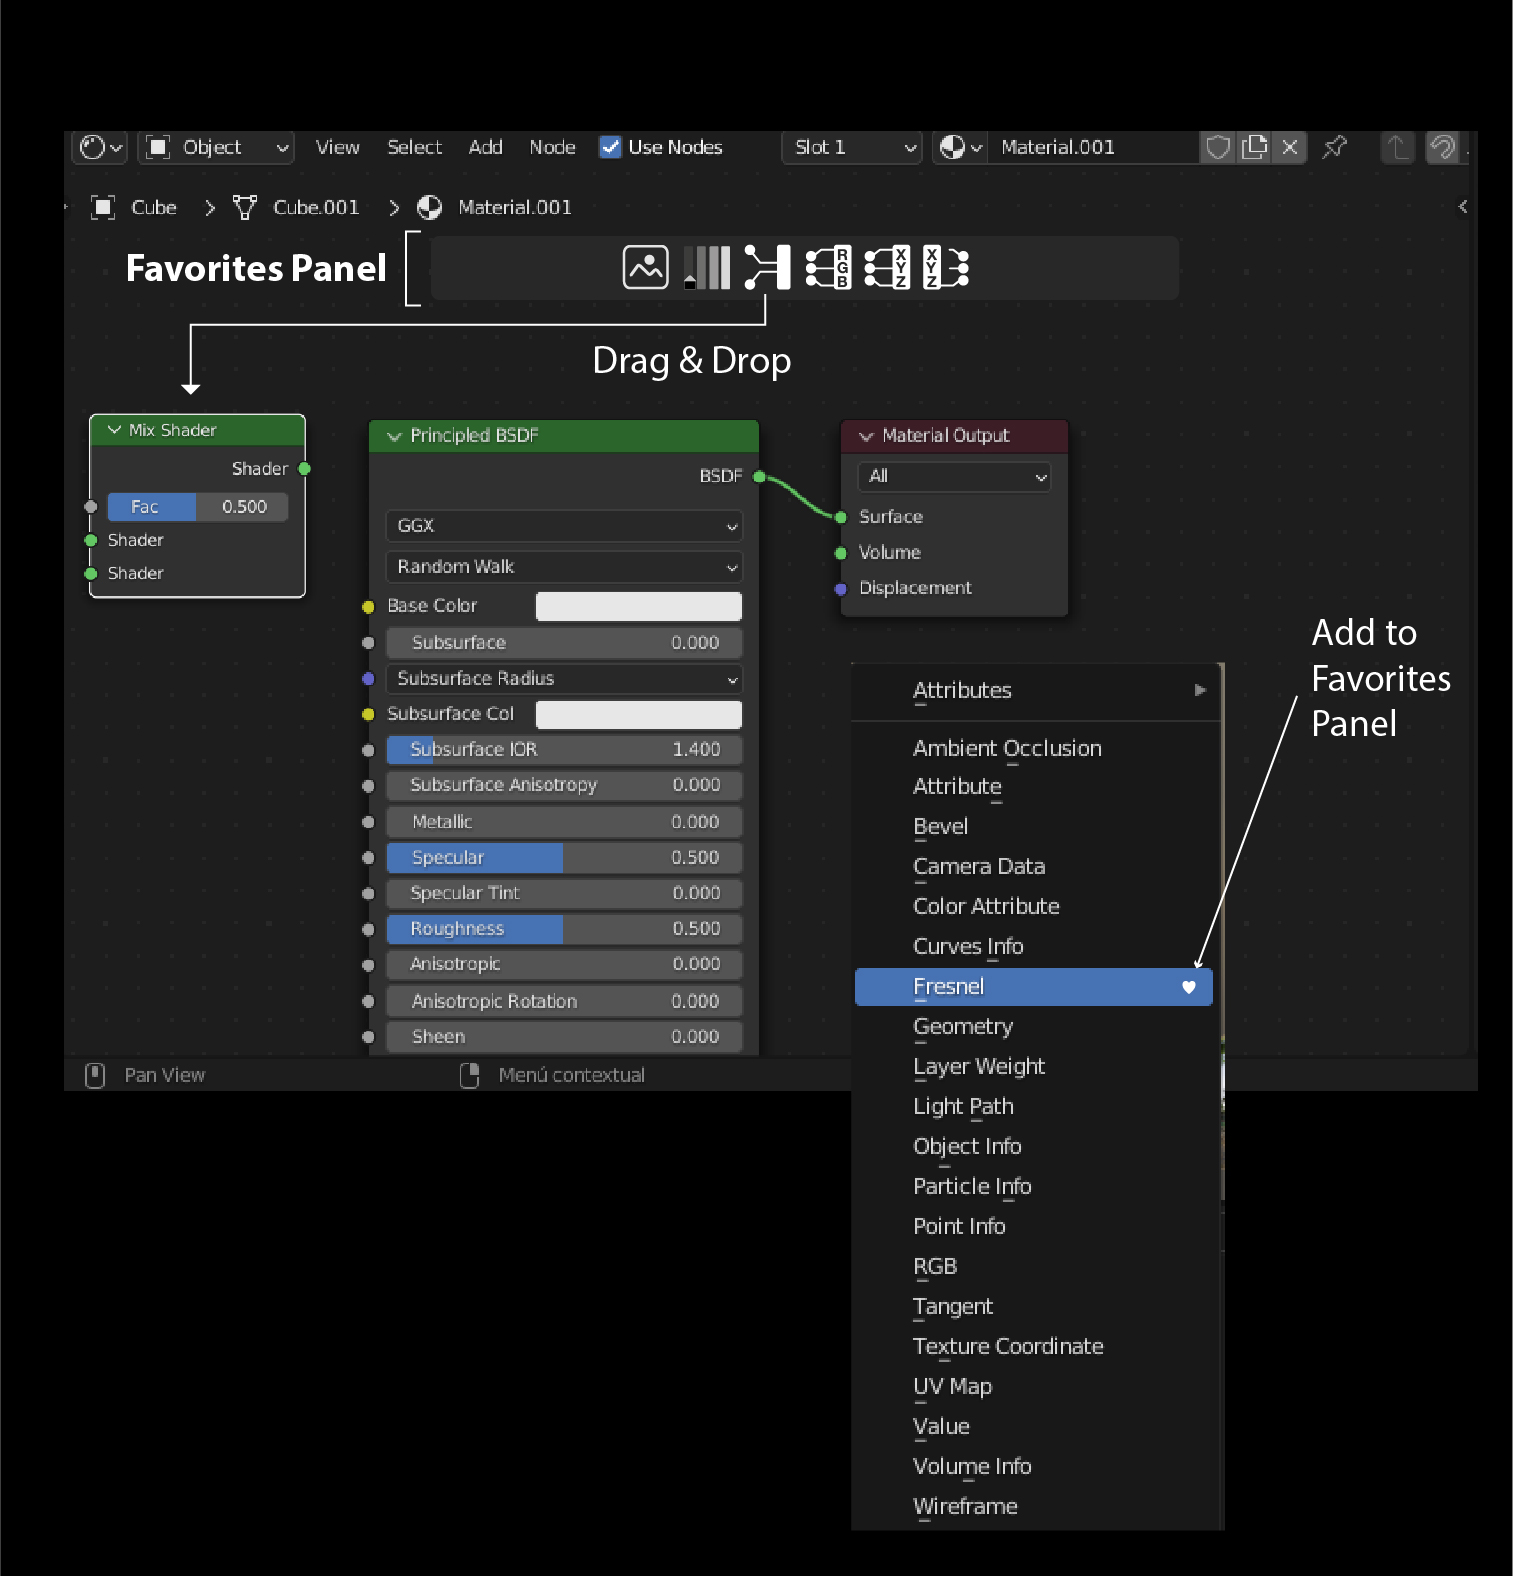
Task: Click the Material.001 name field
Action: [1094, 148]
